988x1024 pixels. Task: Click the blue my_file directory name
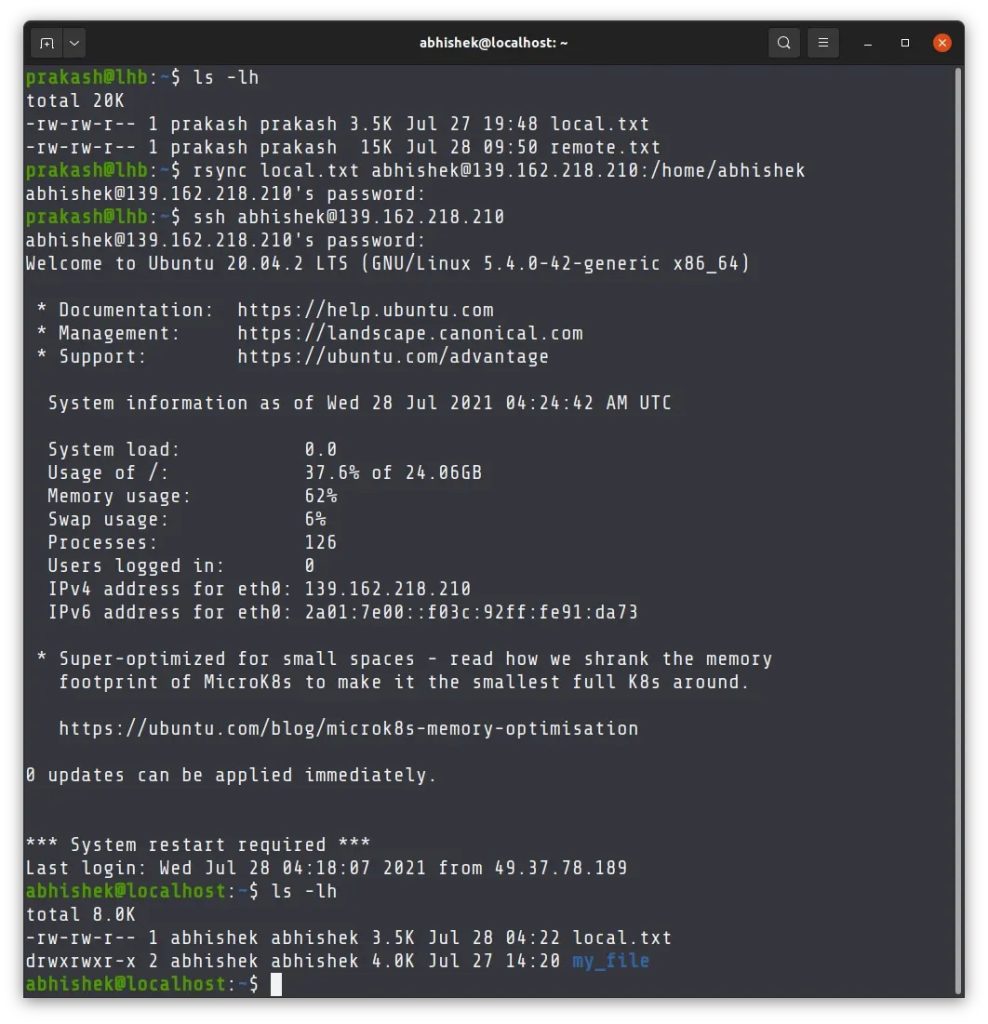[610, 961]
